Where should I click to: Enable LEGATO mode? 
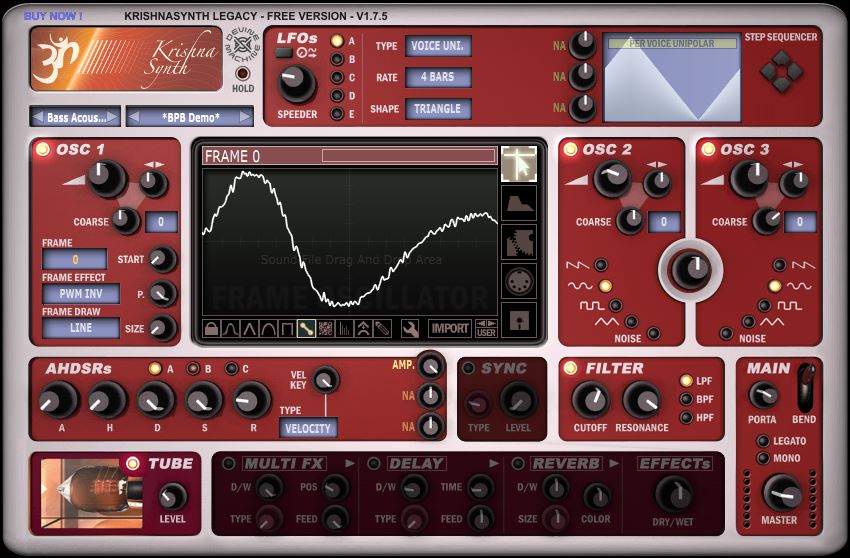click(x=763, y=441)
